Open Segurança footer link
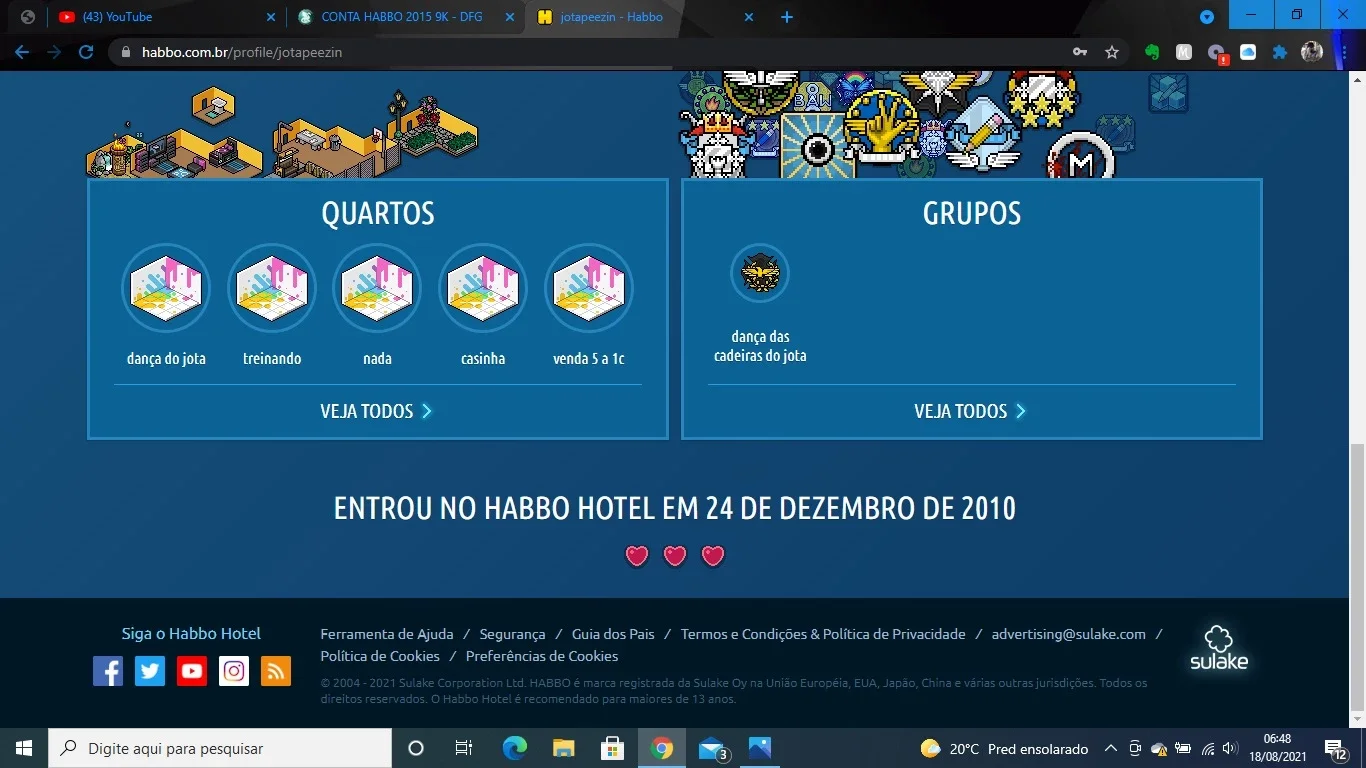 (512, 634)
